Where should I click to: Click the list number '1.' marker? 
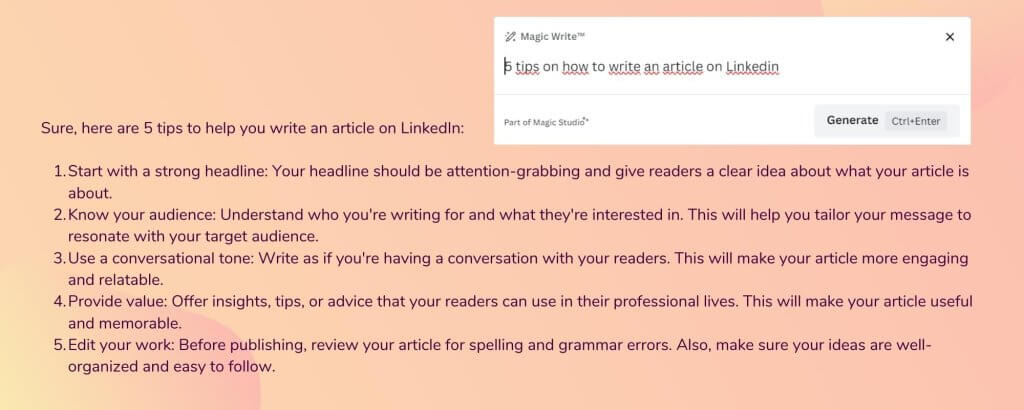tap(59, 172)
